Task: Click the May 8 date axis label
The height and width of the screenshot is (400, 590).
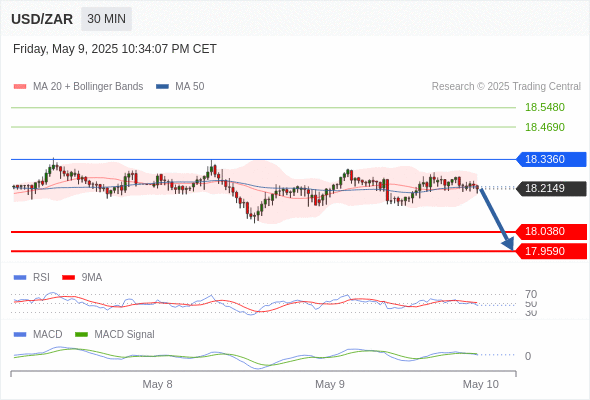Action: pos(157,384)
